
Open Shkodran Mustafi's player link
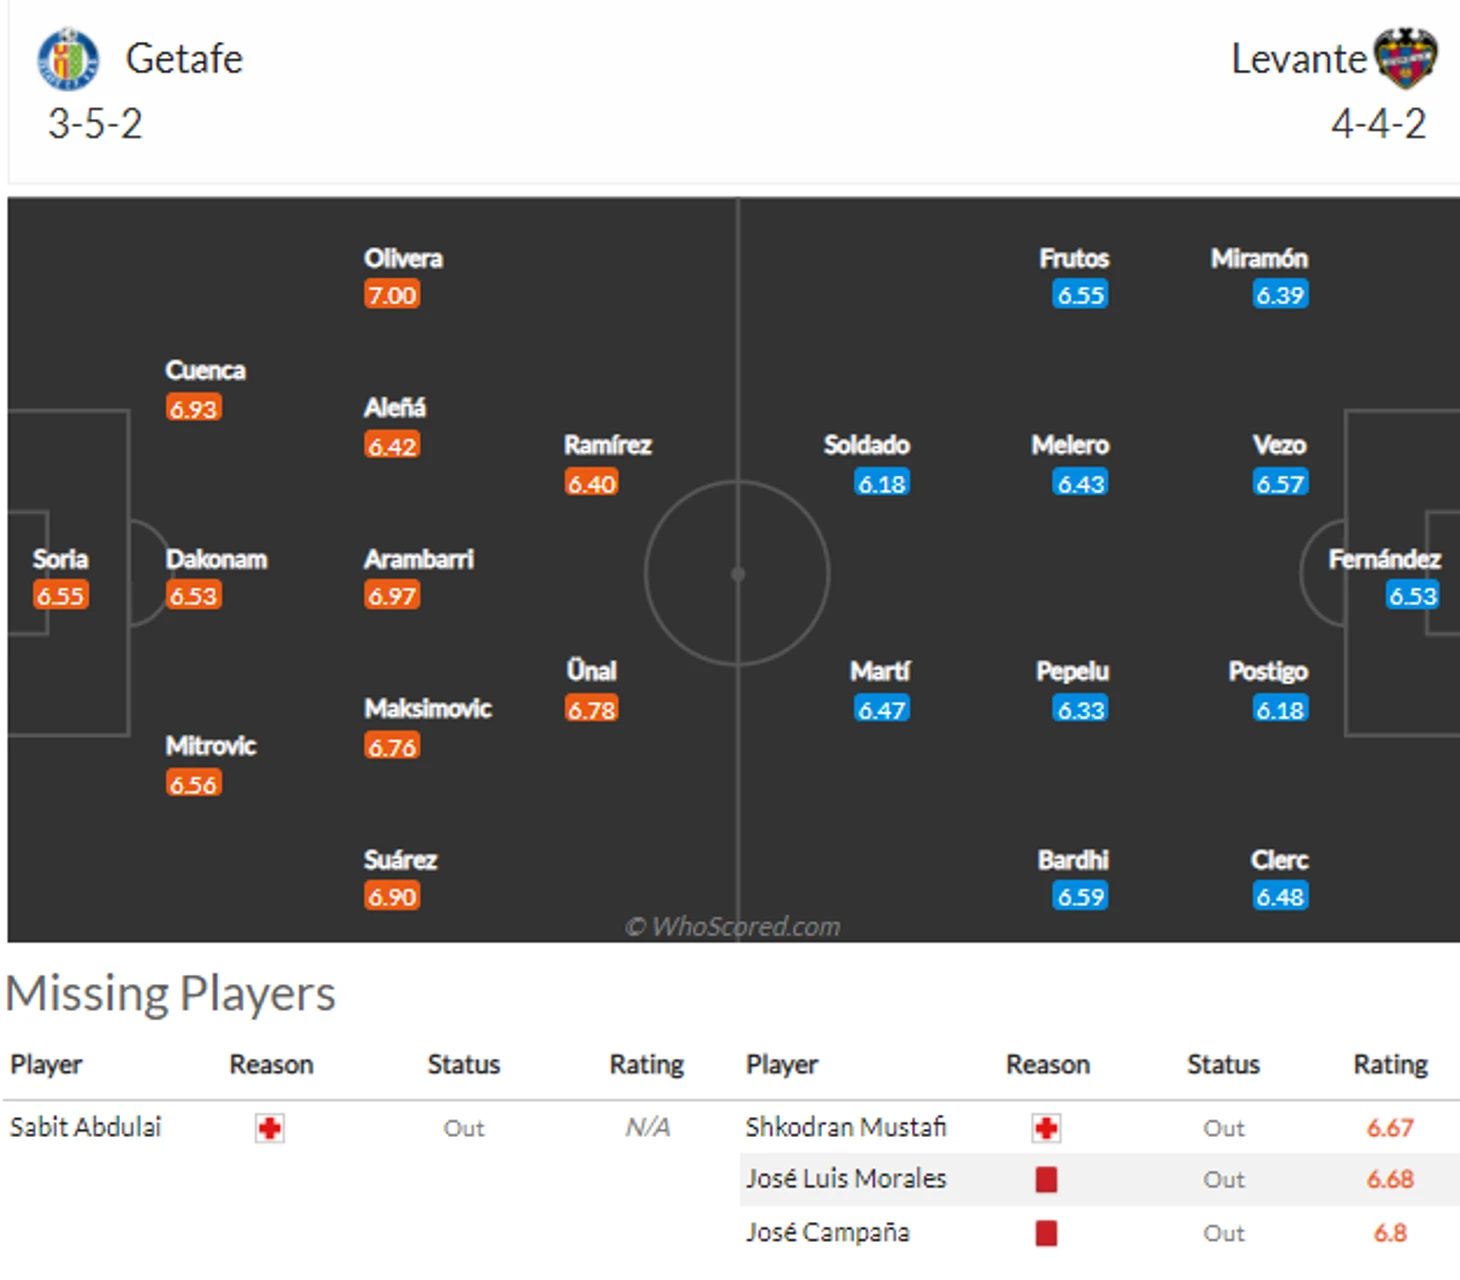846,1127
